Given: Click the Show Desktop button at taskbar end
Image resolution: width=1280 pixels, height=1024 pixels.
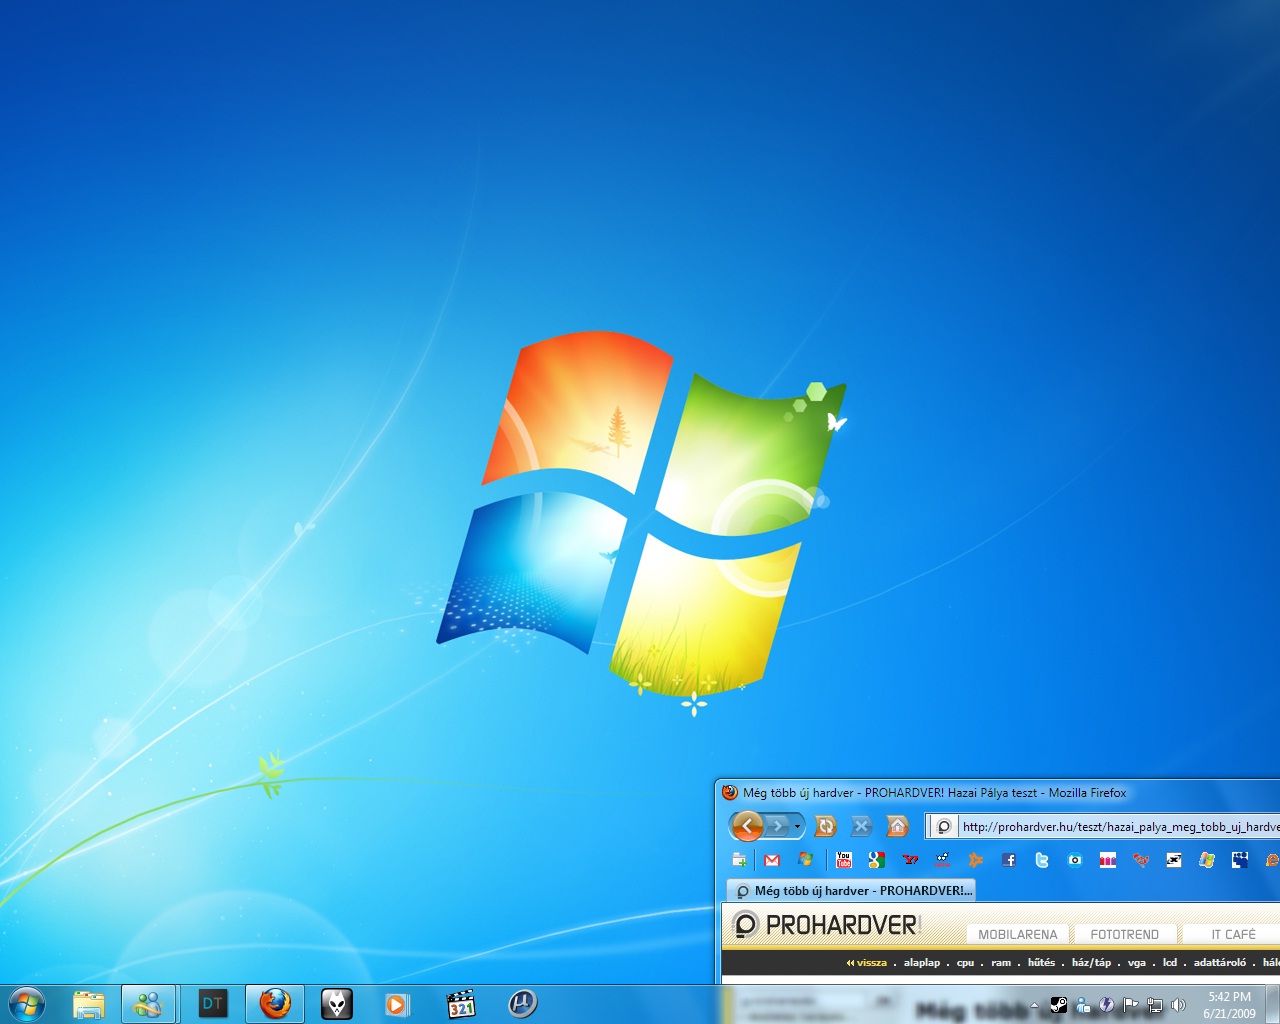Looking at the screenshot, I should (x=1273, y=1004).
